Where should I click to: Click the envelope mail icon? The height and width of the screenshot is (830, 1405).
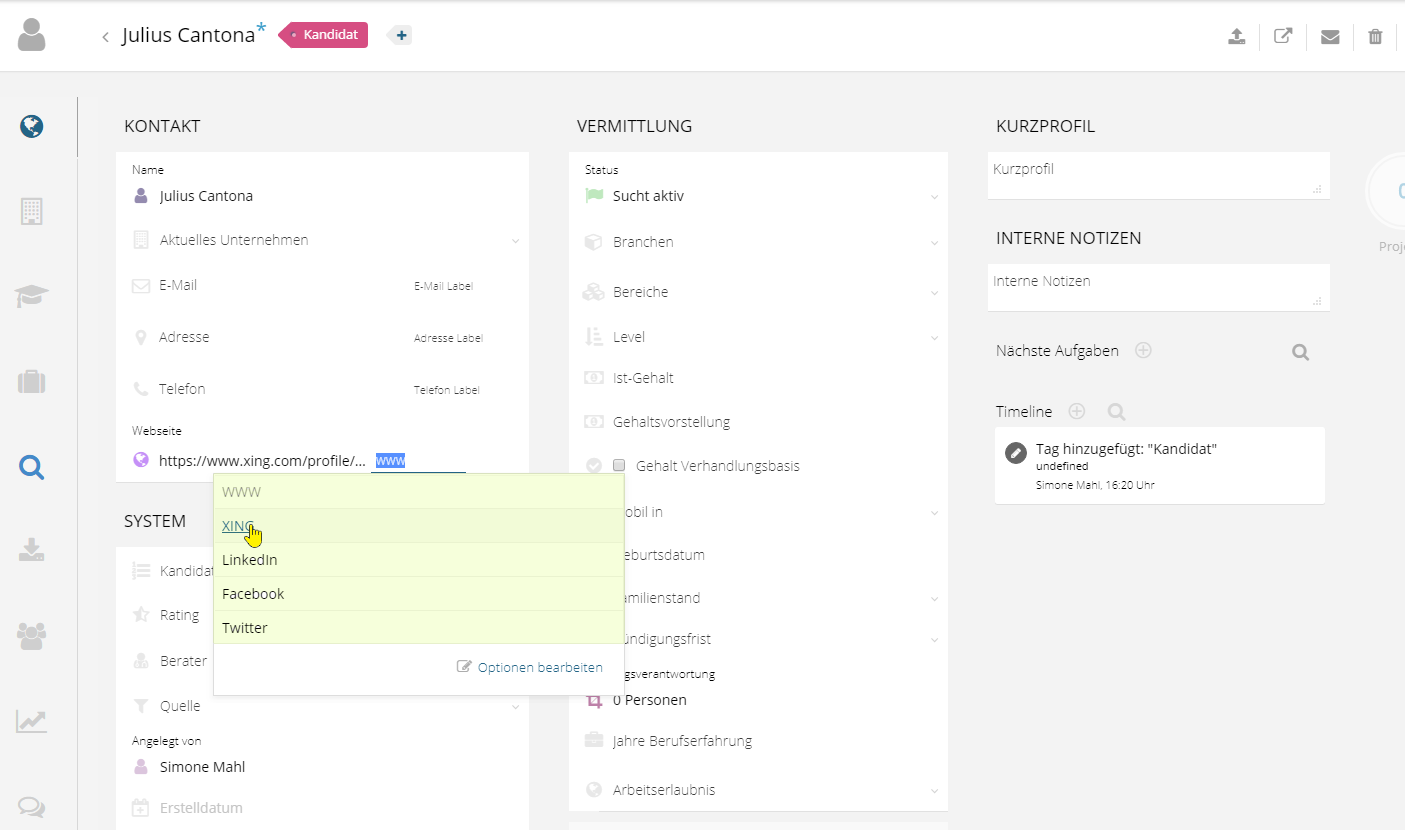coord(1330,37)
